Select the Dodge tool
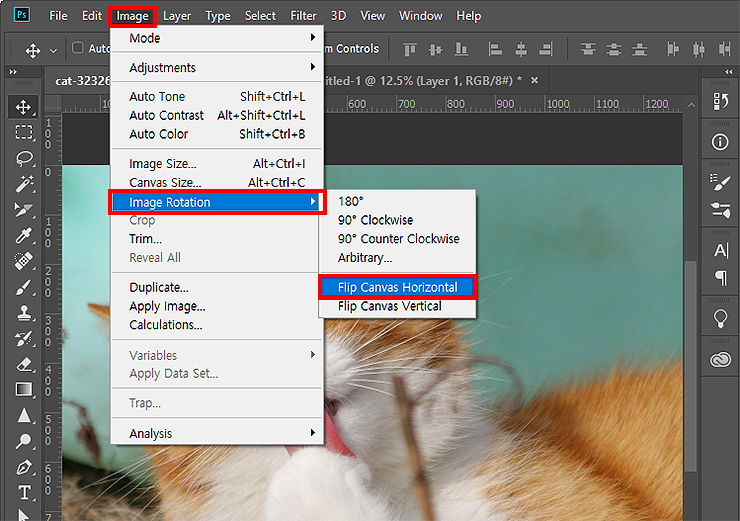The width and height of the screenshot is (740, 521). coord(23,441)
